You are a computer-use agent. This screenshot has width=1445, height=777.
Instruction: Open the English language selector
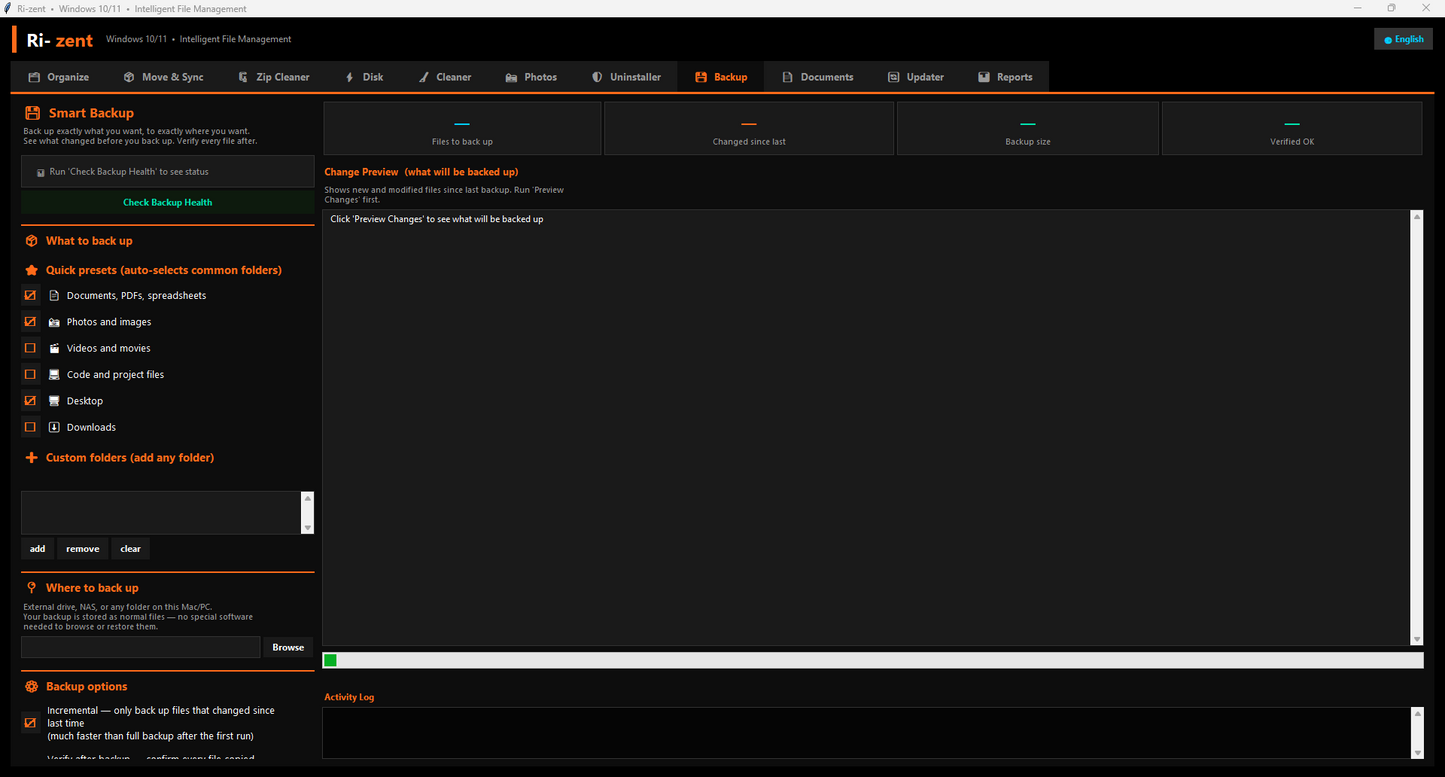(1404, 39)
